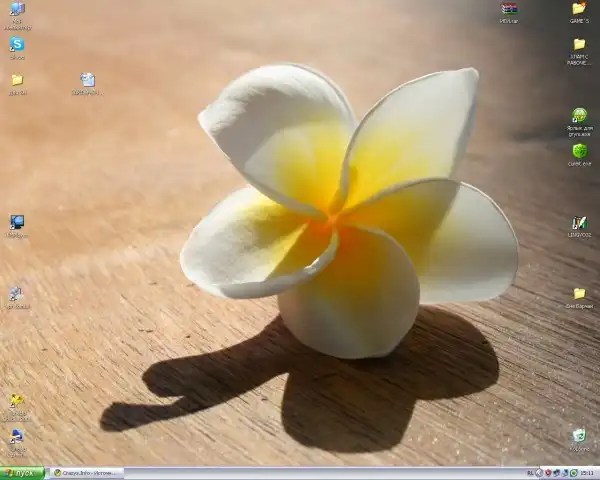This screenshot has height=480, width=600.
Task: Click the system tray clock
Action: 586,473
